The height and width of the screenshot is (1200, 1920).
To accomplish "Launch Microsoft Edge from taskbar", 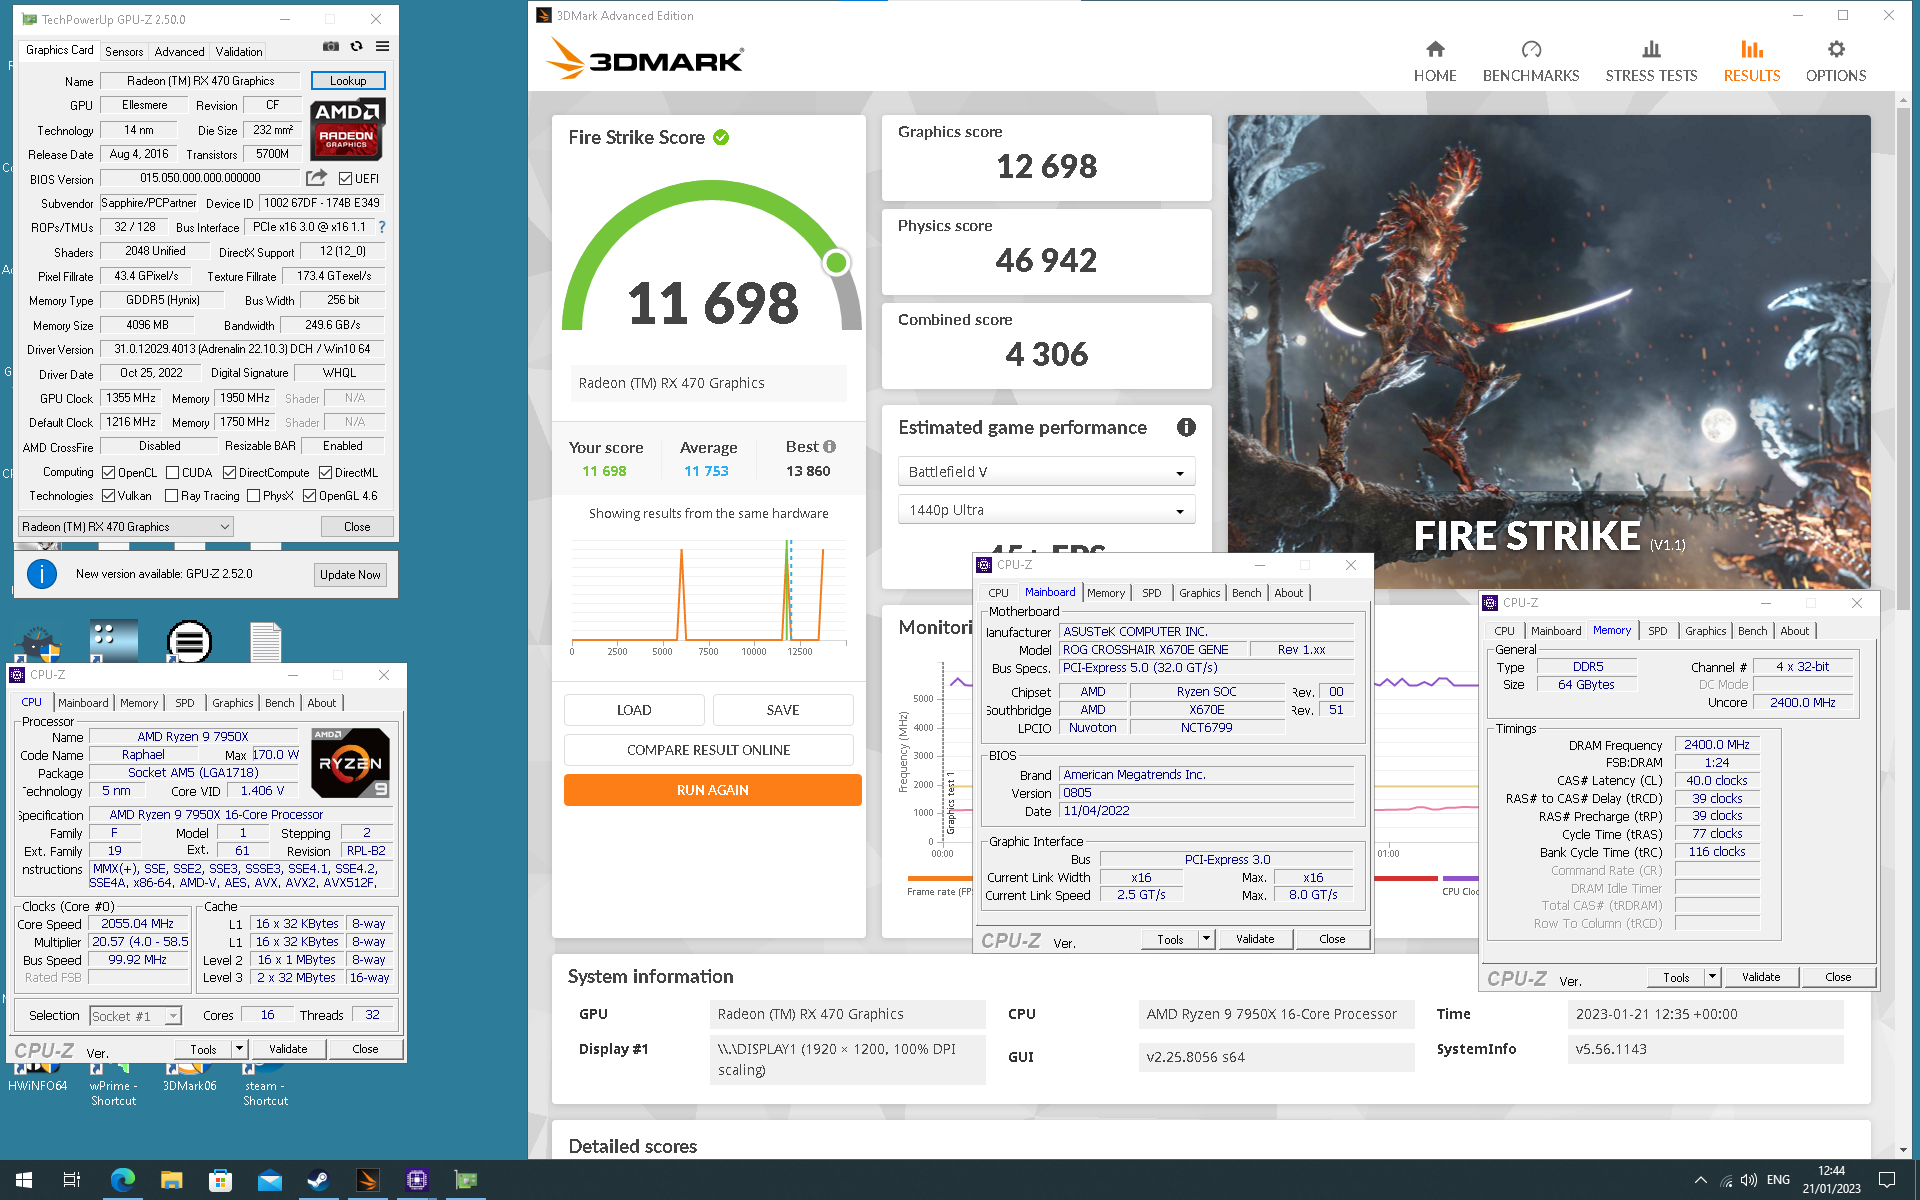I will [122, 1180].
